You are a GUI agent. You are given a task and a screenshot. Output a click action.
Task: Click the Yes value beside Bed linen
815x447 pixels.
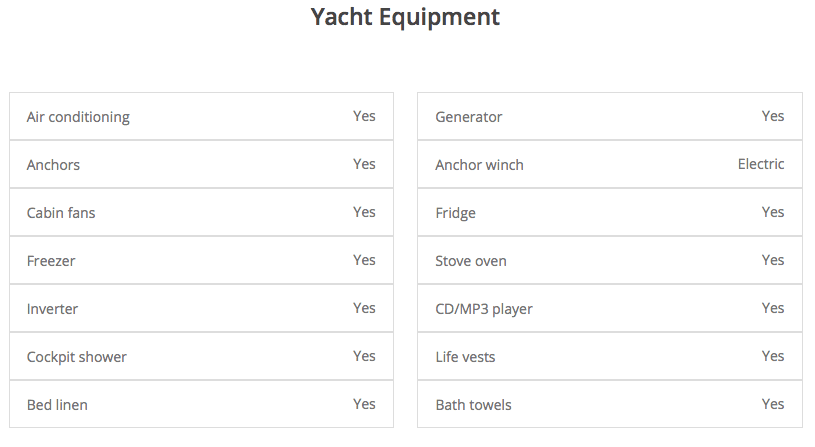point(364,404)
